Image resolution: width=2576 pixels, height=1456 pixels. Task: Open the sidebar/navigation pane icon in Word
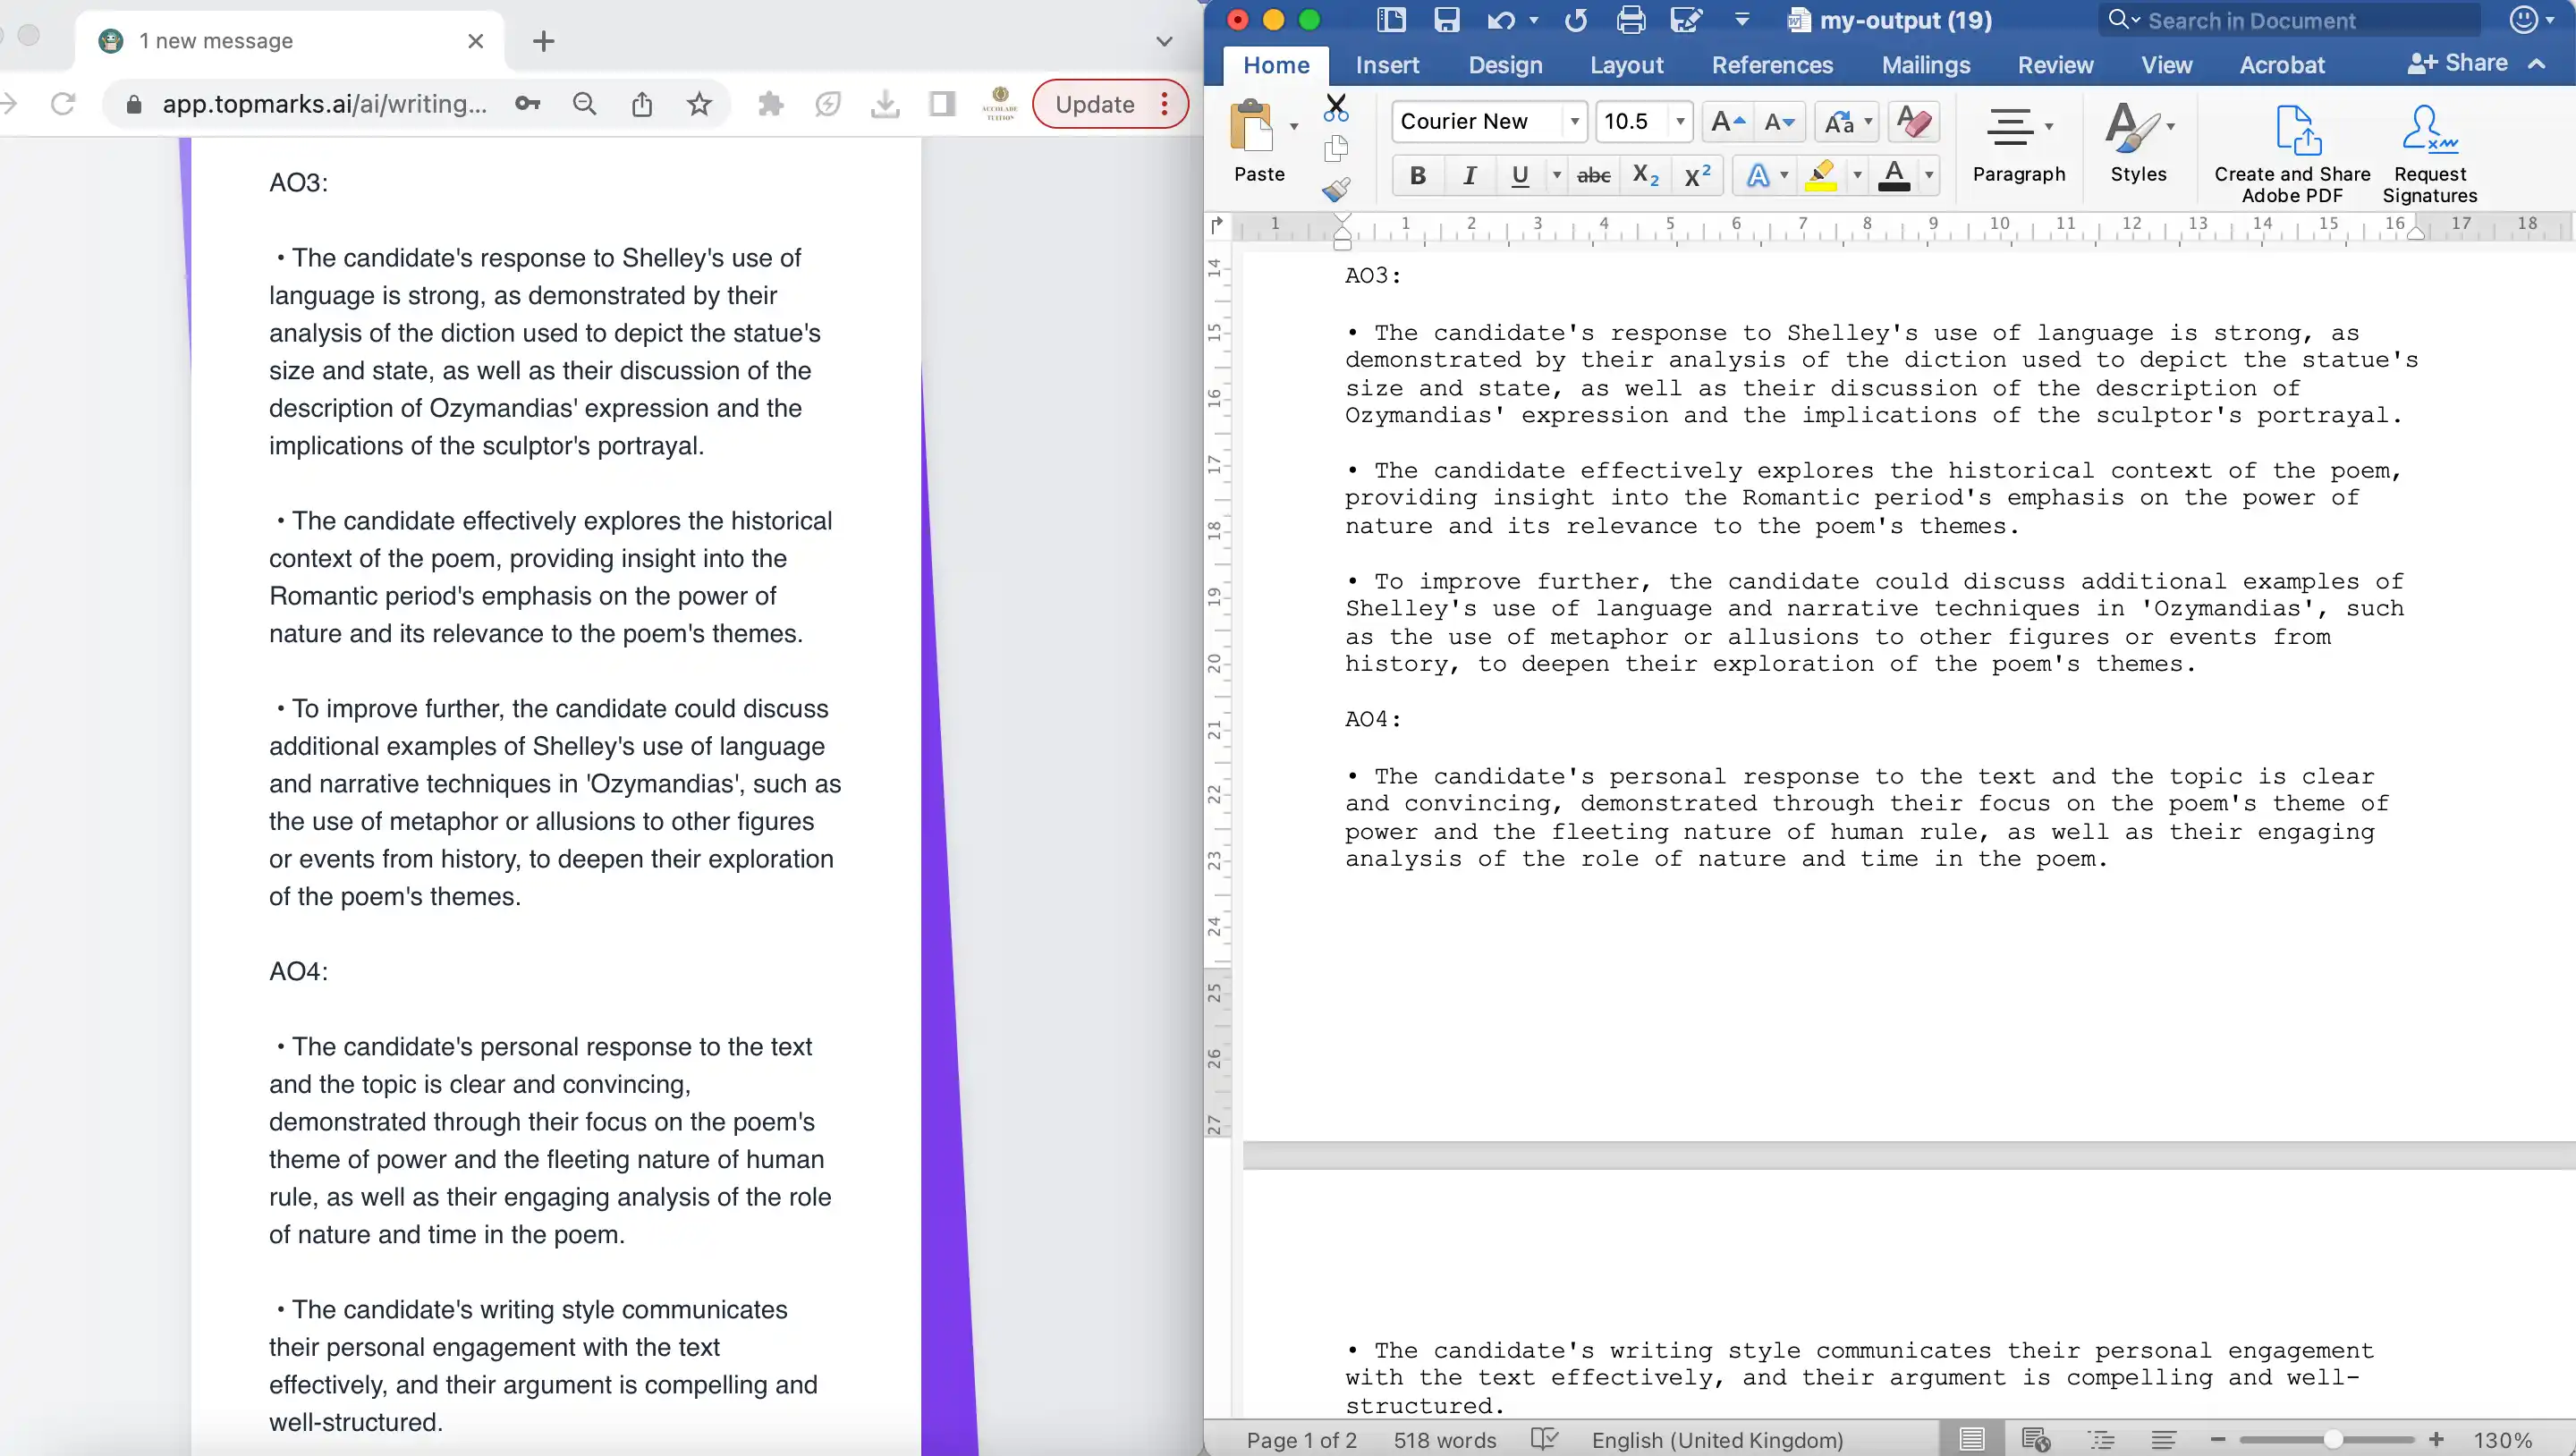tap(1391, 20)
